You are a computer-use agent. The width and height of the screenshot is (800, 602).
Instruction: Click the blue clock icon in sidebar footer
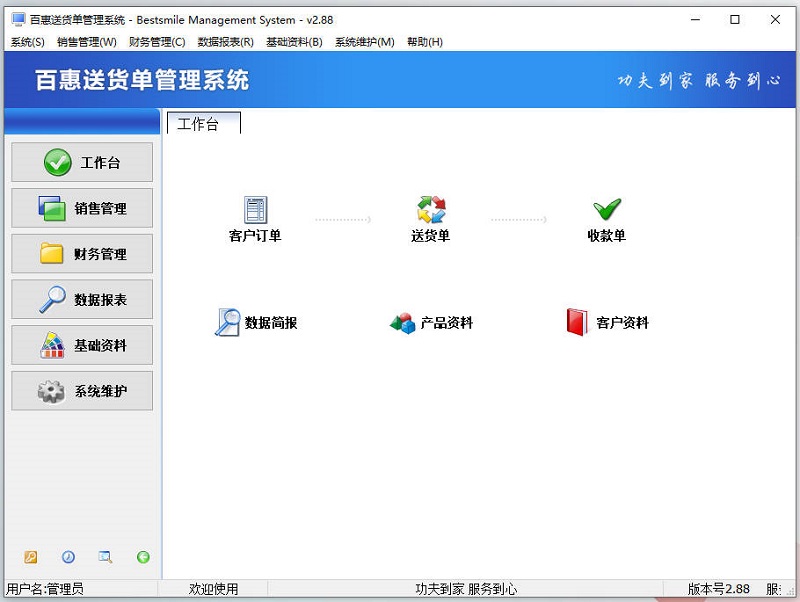tap(68, 557)
